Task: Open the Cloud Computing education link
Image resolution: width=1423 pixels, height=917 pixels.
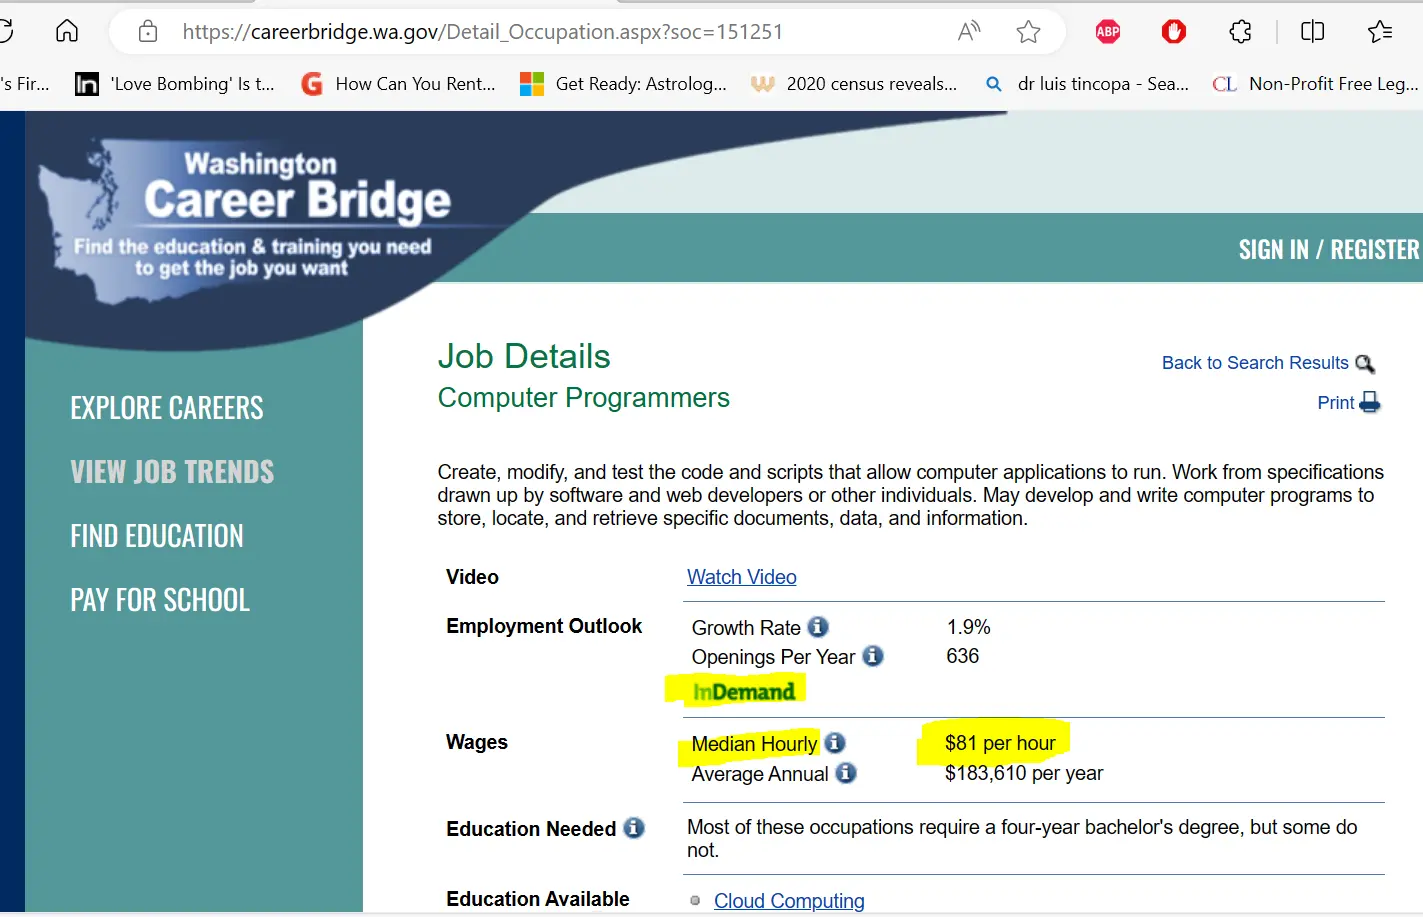Action: coord(789,901)
